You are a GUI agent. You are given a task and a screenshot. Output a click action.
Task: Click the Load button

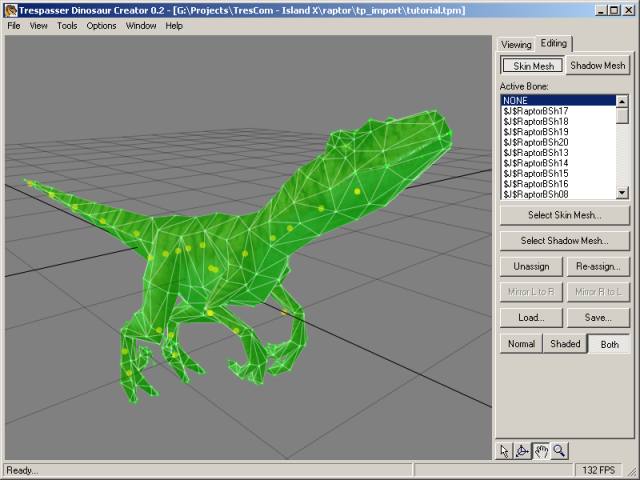(x=531, y=318)
